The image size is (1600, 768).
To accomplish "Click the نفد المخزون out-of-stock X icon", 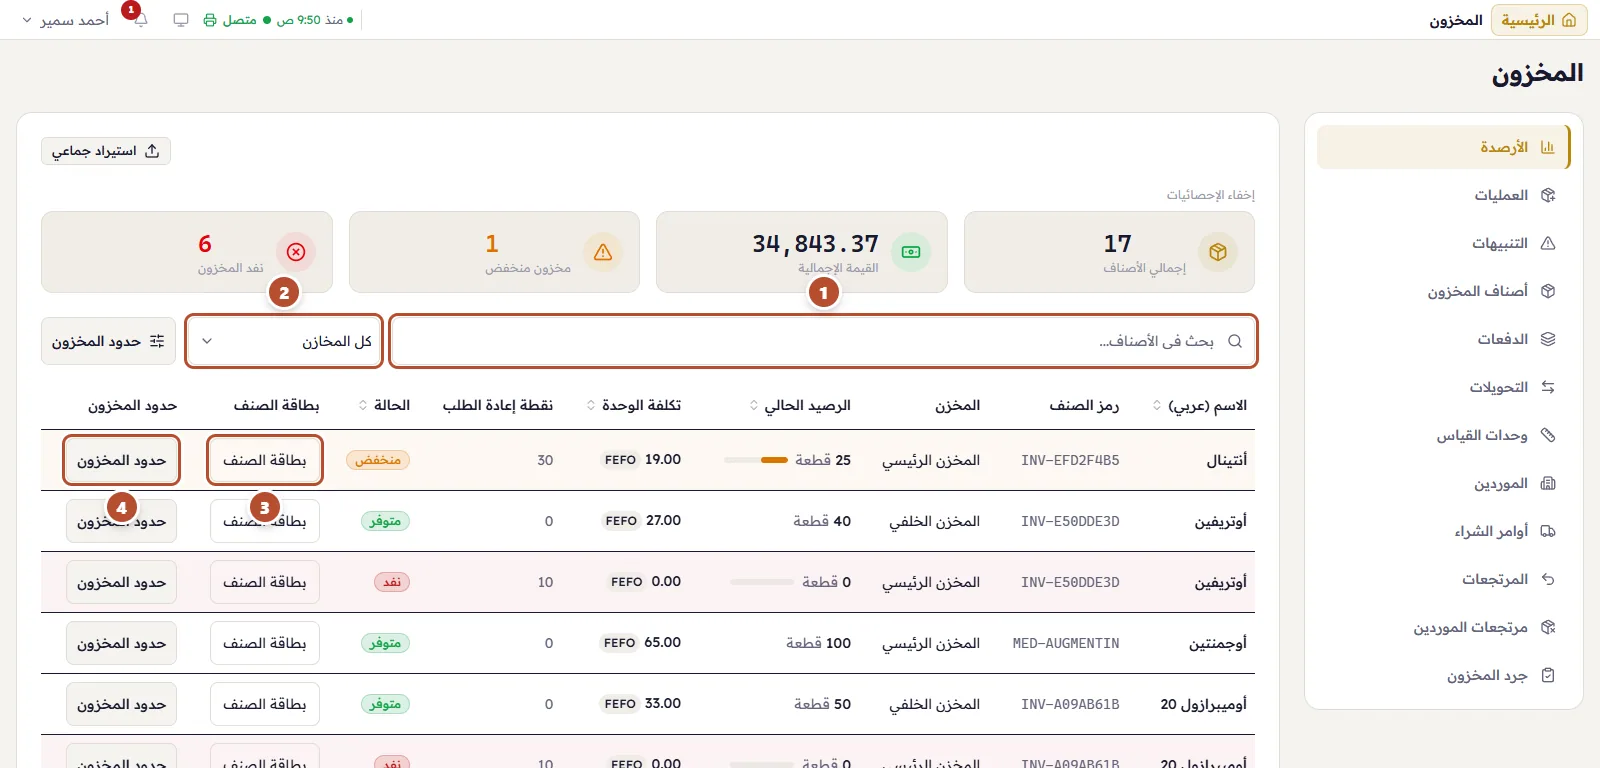I will [x=296, y=252].
